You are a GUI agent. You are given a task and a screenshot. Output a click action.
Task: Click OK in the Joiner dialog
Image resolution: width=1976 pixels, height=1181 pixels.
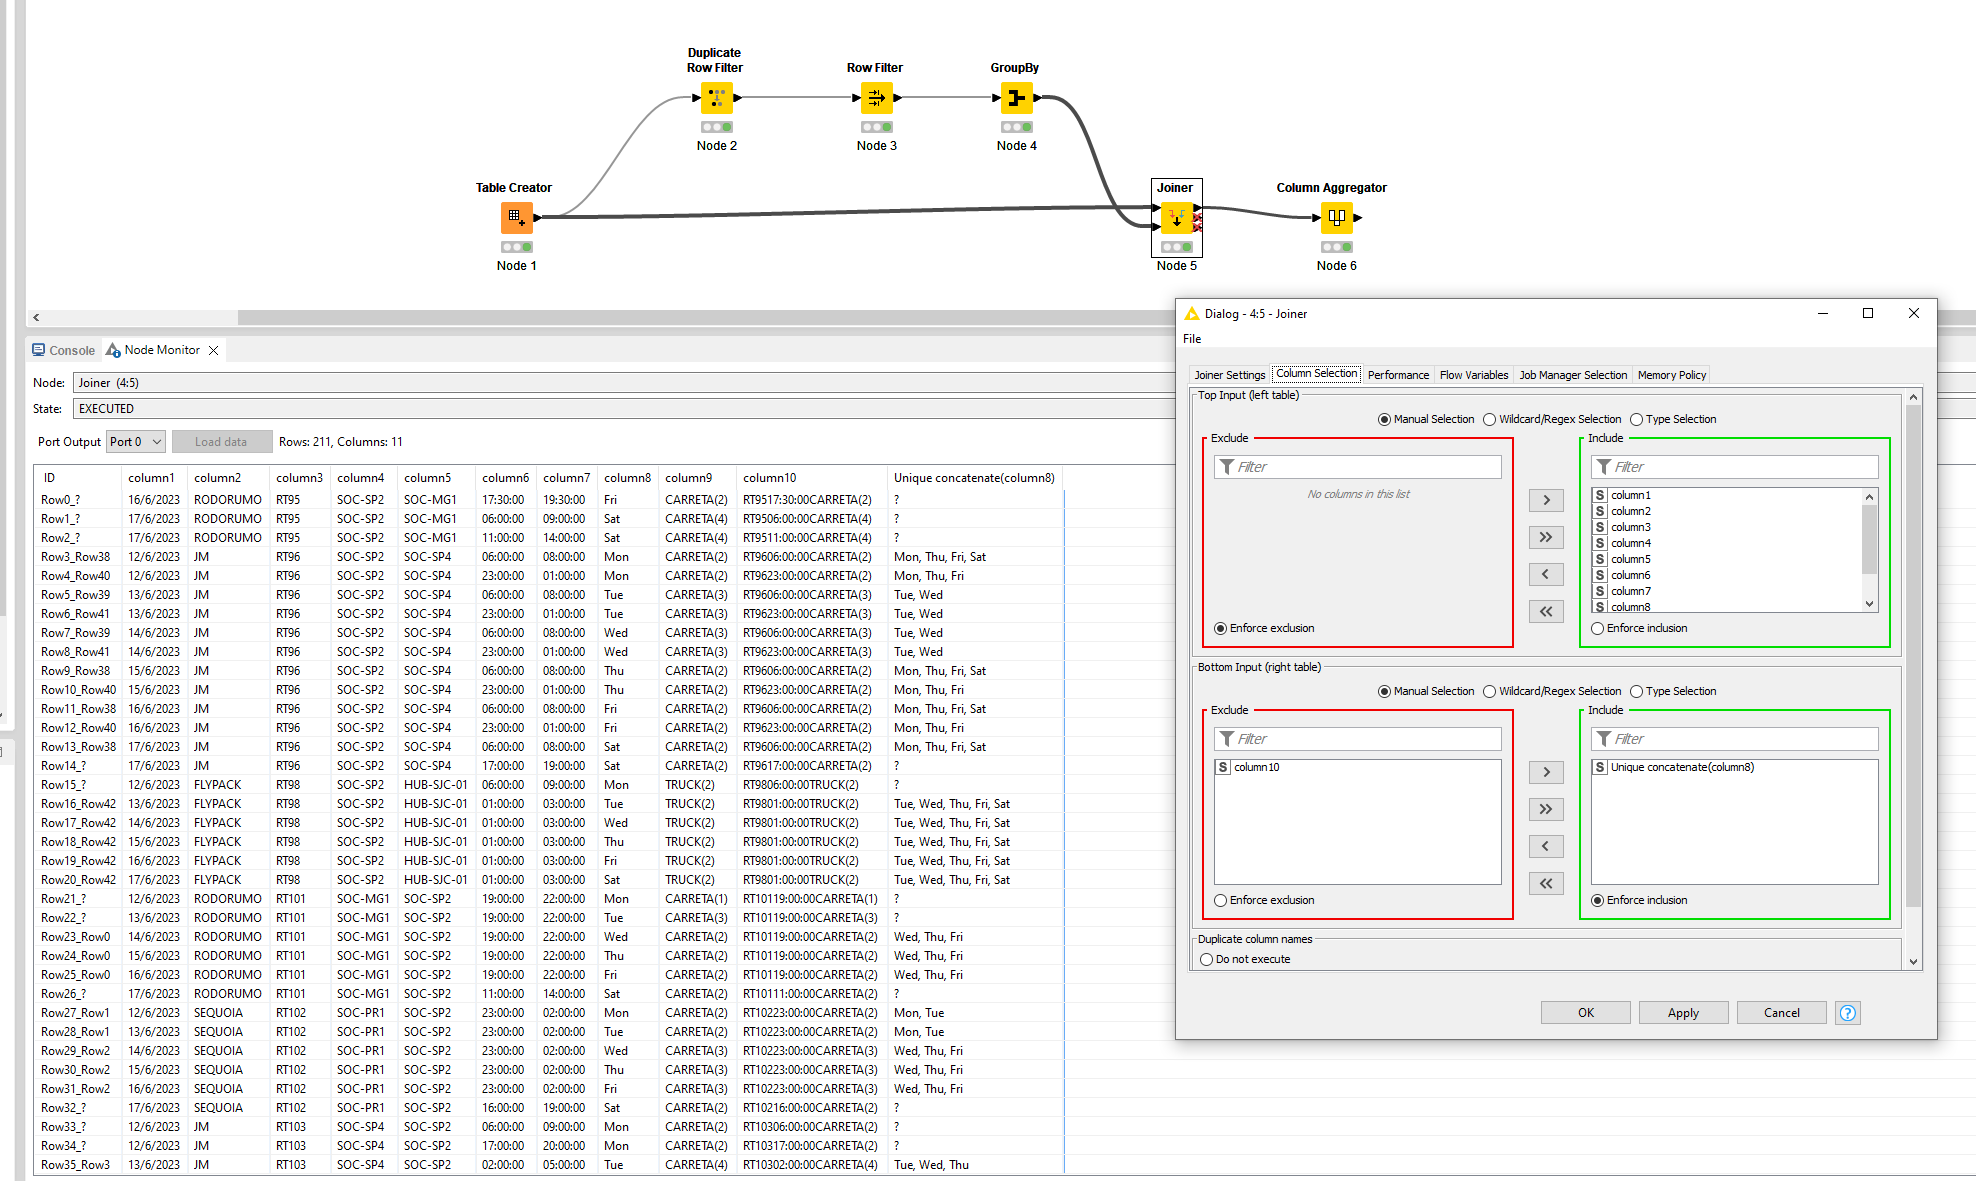click(1585, 1013)
